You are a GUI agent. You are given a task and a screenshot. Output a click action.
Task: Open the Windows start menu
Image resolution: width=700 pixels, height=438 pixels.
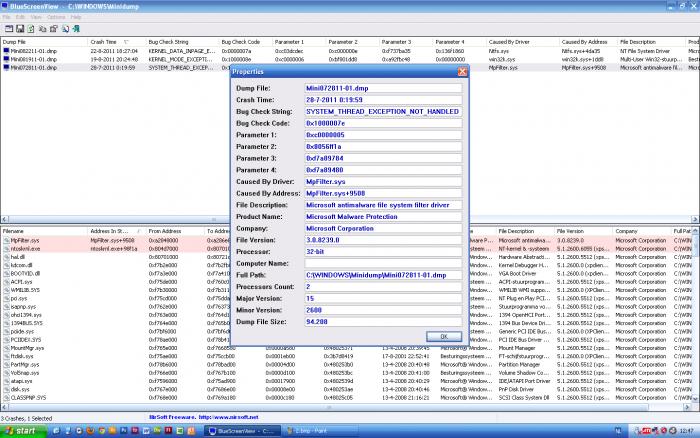[x=23, y=431]
